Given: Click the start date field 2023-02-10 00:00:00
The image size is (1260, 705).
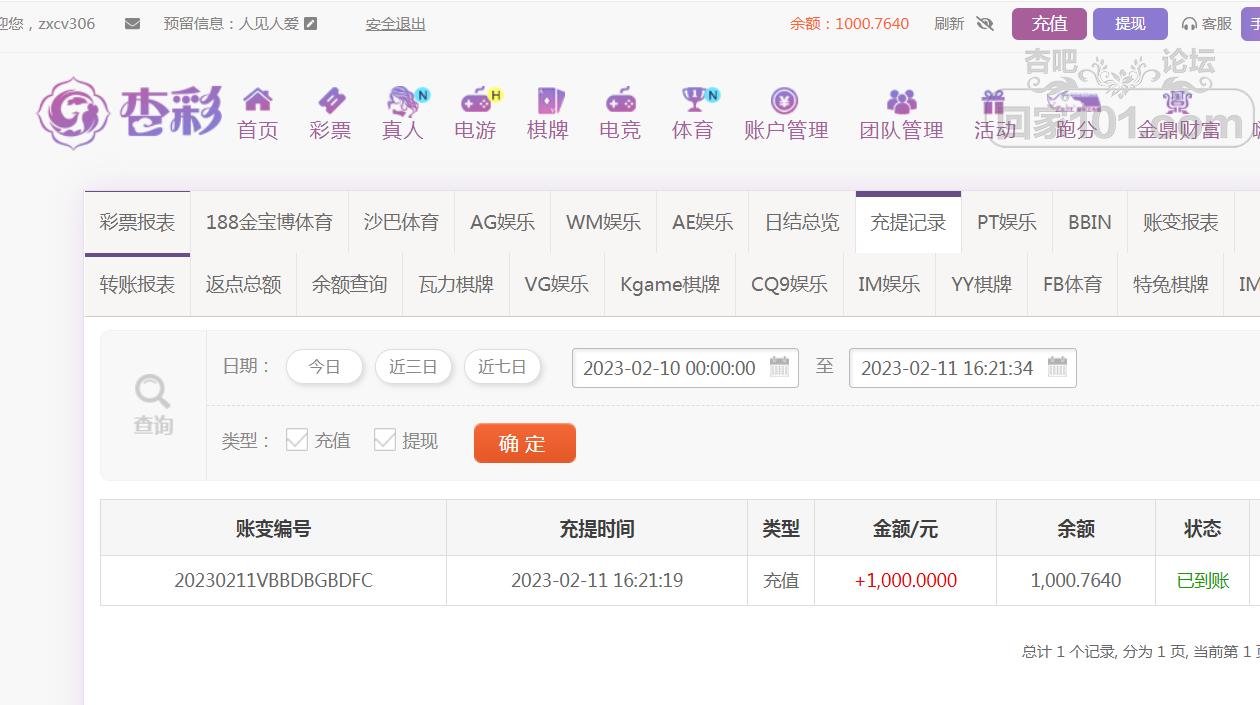Looking at the screenshot, I should tap(685, 368).
